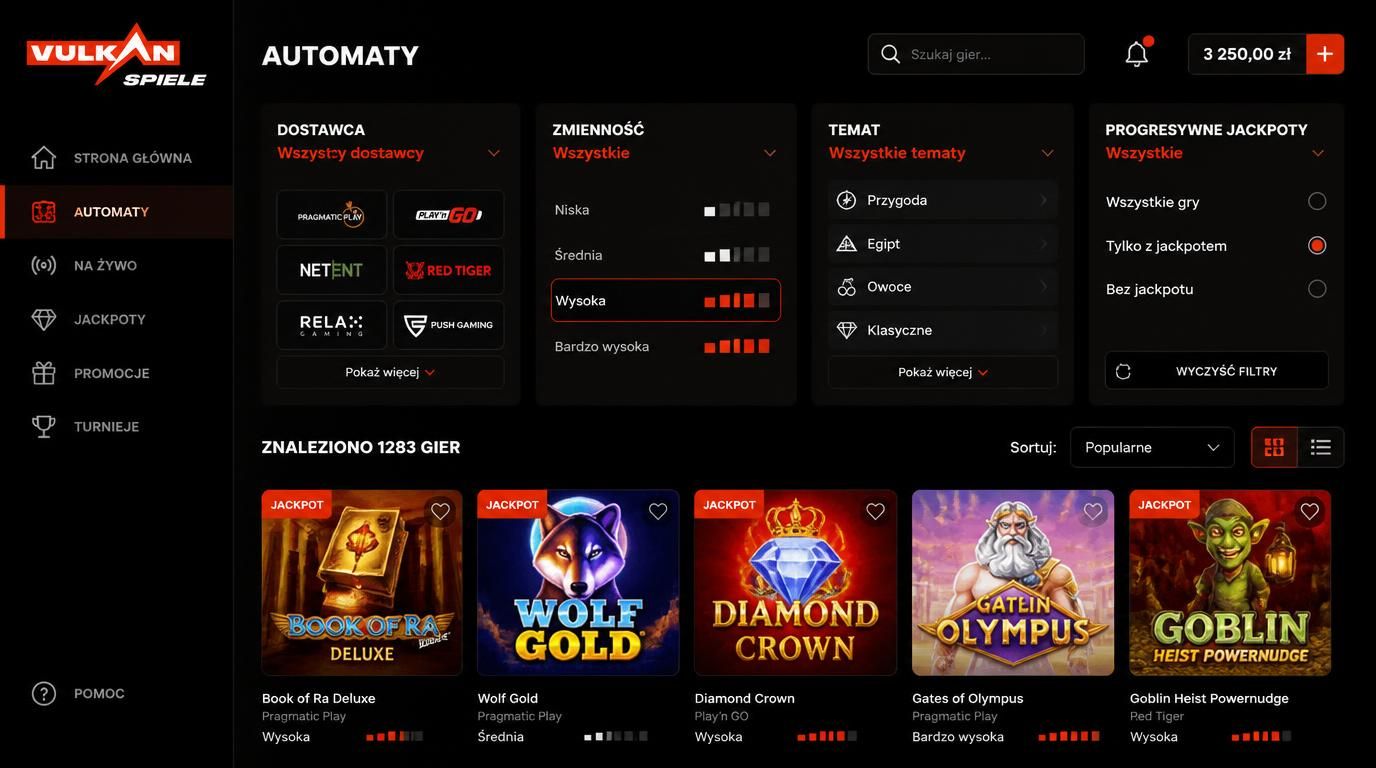The image size is (1376, 768).
Task: Switch to grid view layout
Action: click(1274, 447)
